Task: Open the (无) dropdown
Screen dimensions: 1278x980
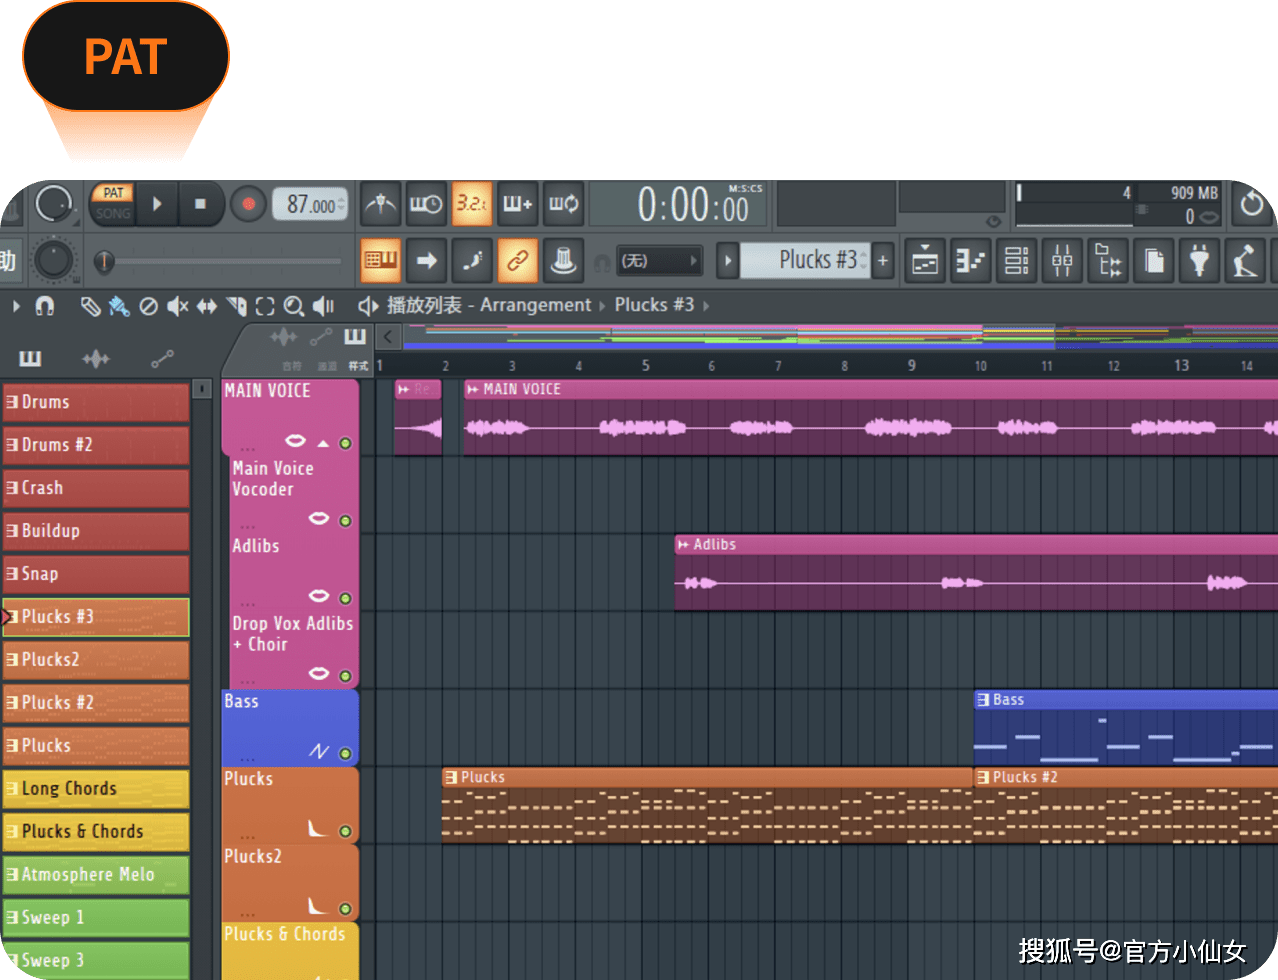Action: click(660, 261)
